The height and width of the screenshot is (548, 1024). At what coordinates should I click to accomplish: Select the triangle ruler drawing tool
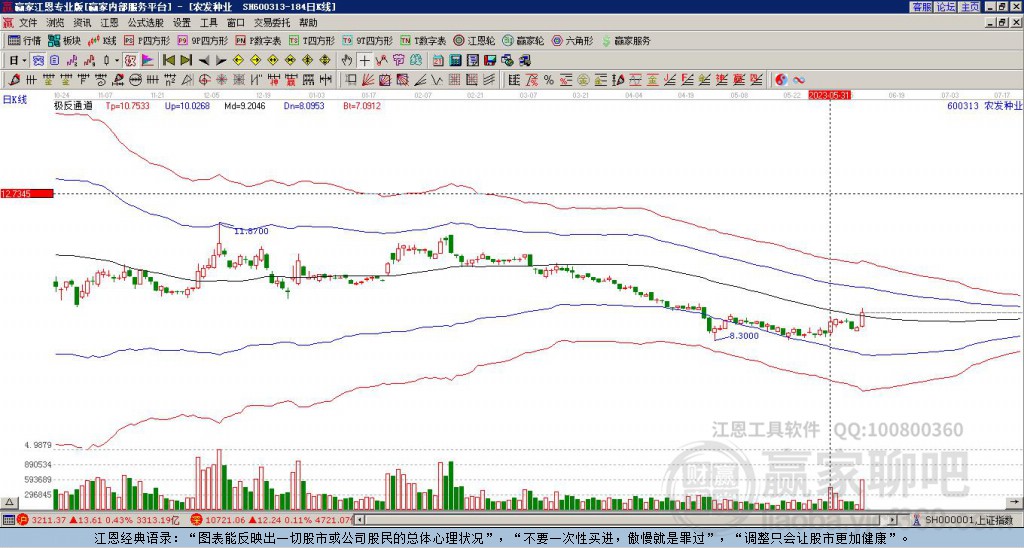187,80
